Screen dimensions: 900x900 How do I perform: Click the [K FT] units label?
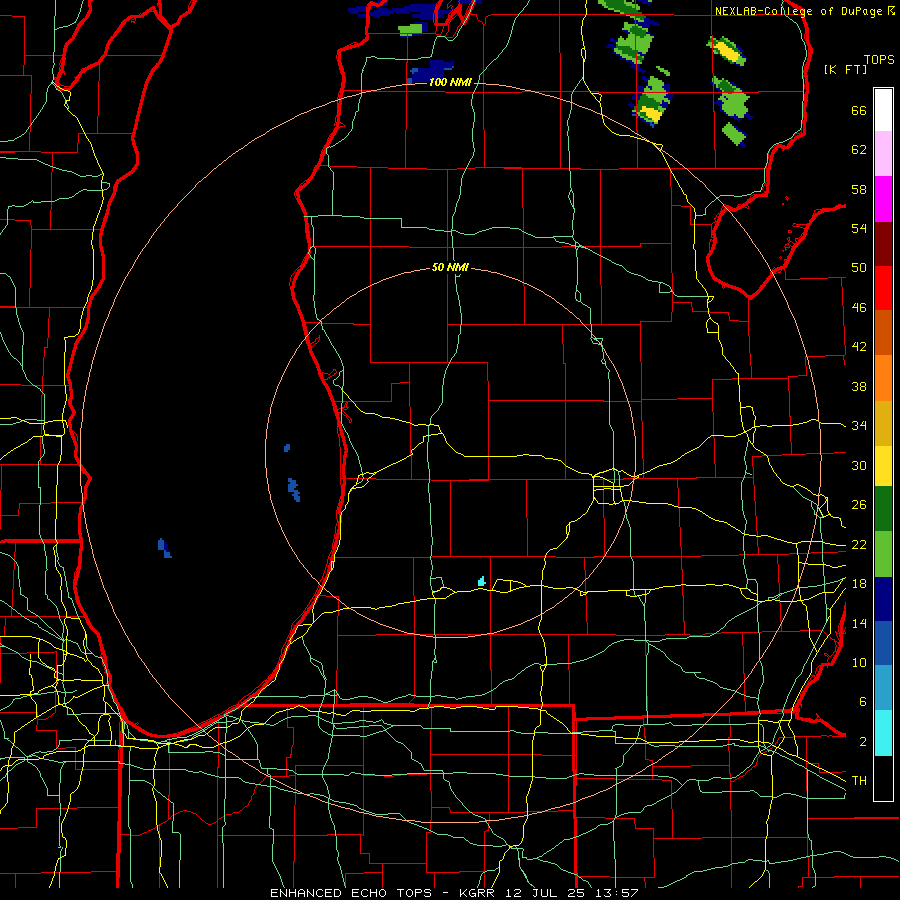tap(845, 69)
